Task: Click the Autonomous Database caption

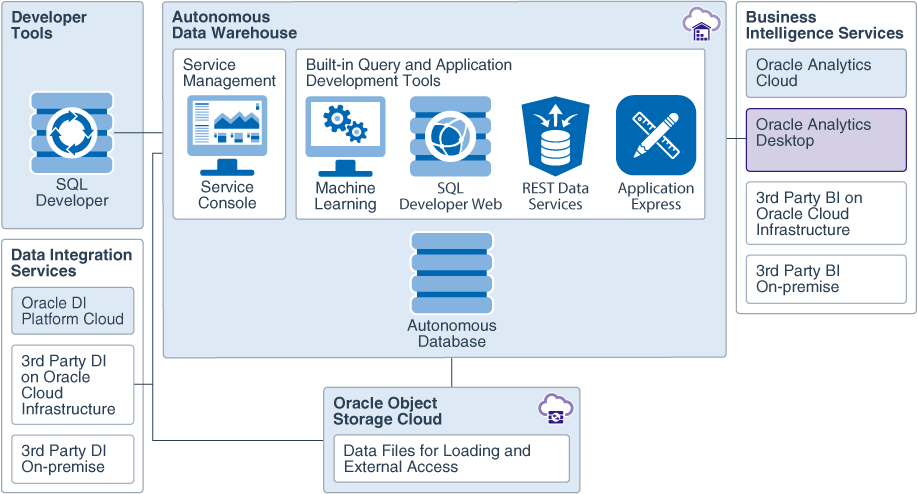Action: pos(452,334)
